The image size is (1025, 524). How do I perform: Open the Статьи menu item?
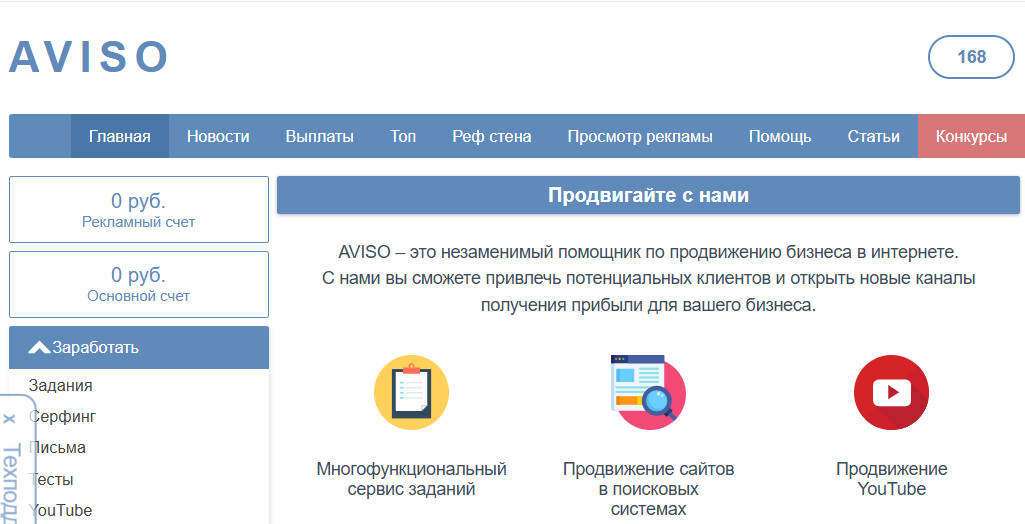click(x=873, y=137)
